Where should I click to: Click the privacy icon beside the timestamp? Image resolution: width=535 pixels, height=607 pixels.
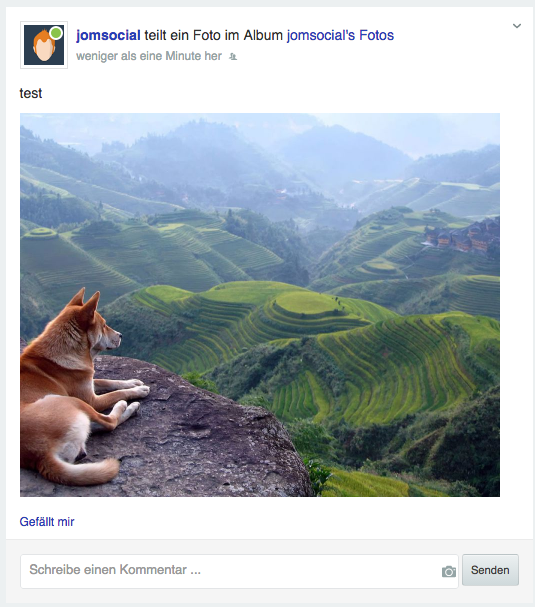(x=233, y=57)
